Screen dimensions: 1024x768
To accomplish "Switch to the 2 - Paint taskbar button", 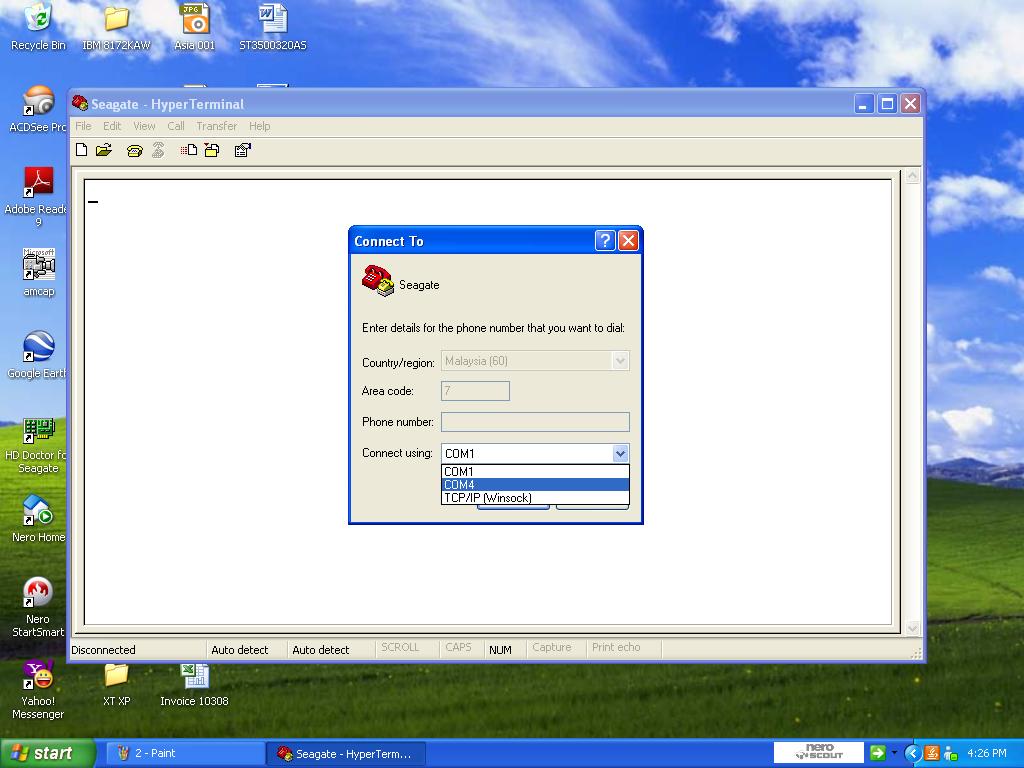I will tap(183, 754).
